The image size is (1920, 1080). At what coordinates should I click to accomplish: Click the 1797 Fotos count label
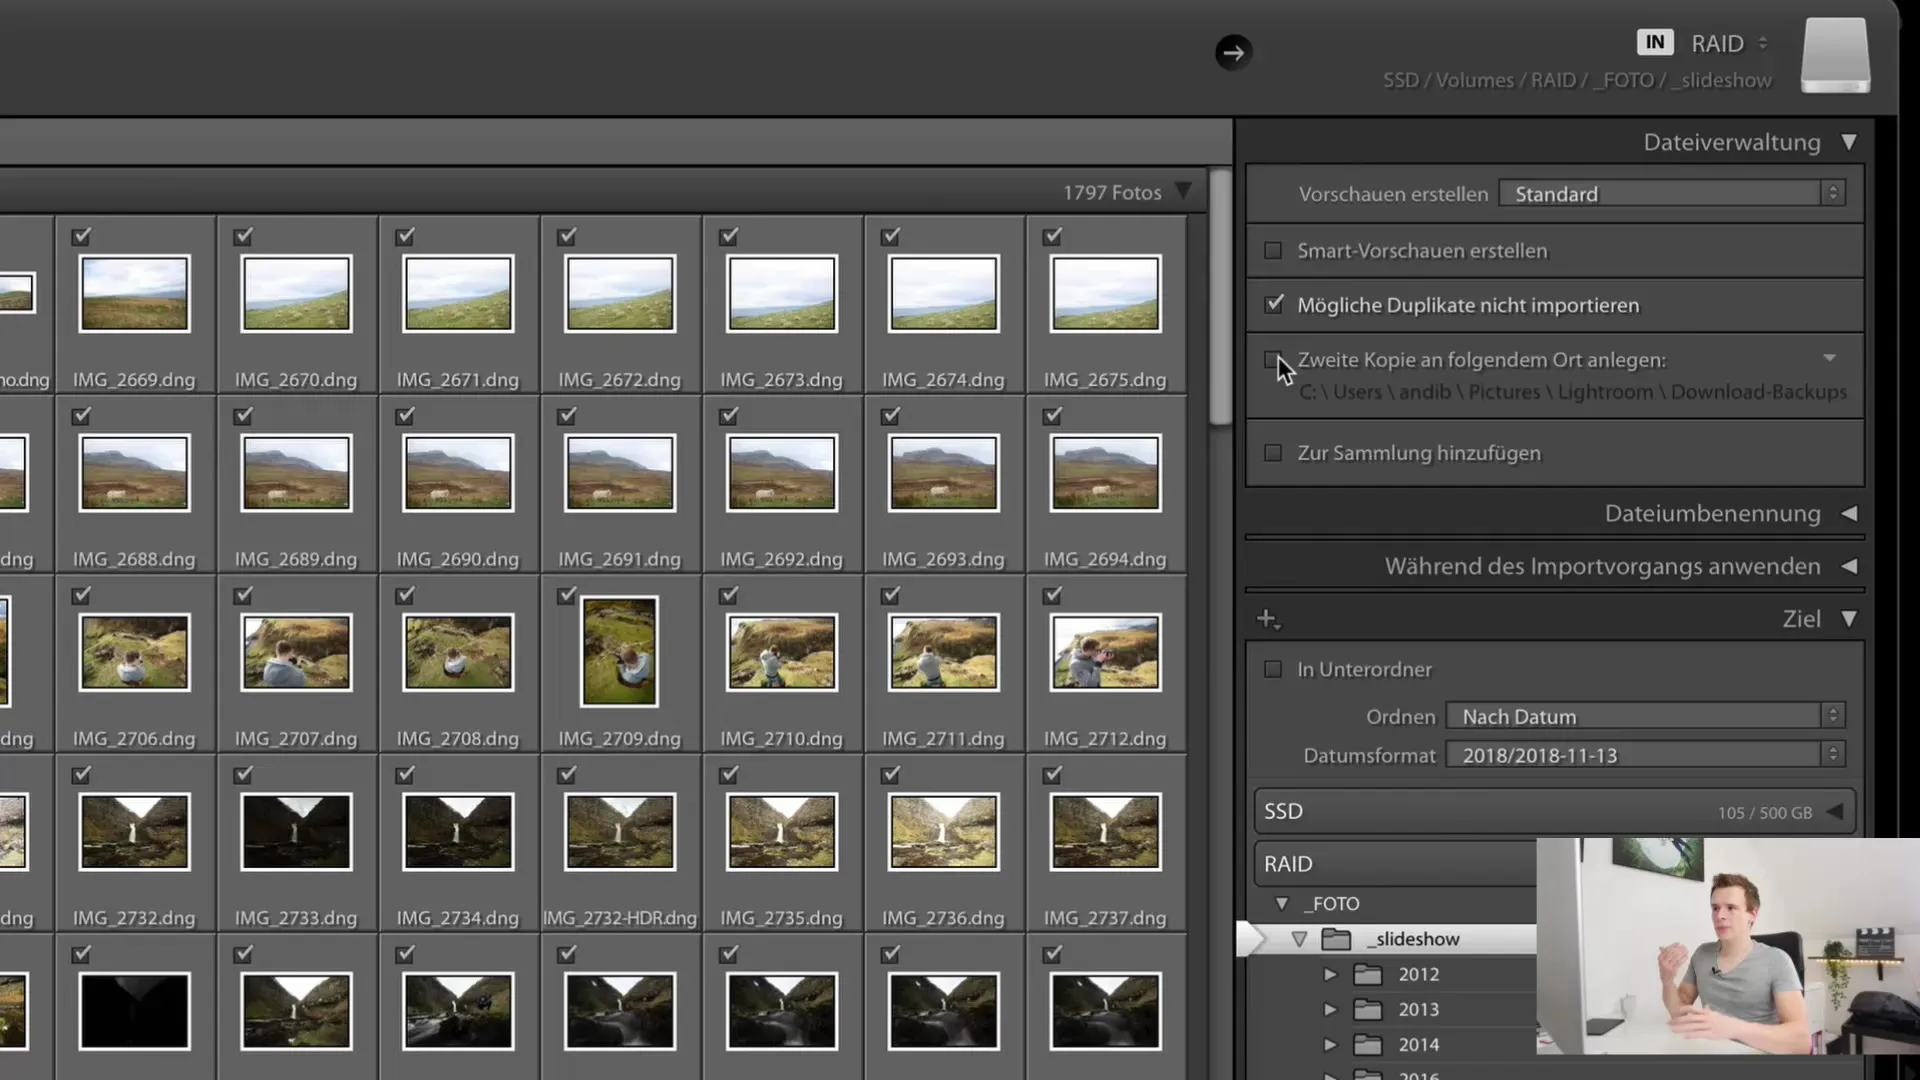1112,192
